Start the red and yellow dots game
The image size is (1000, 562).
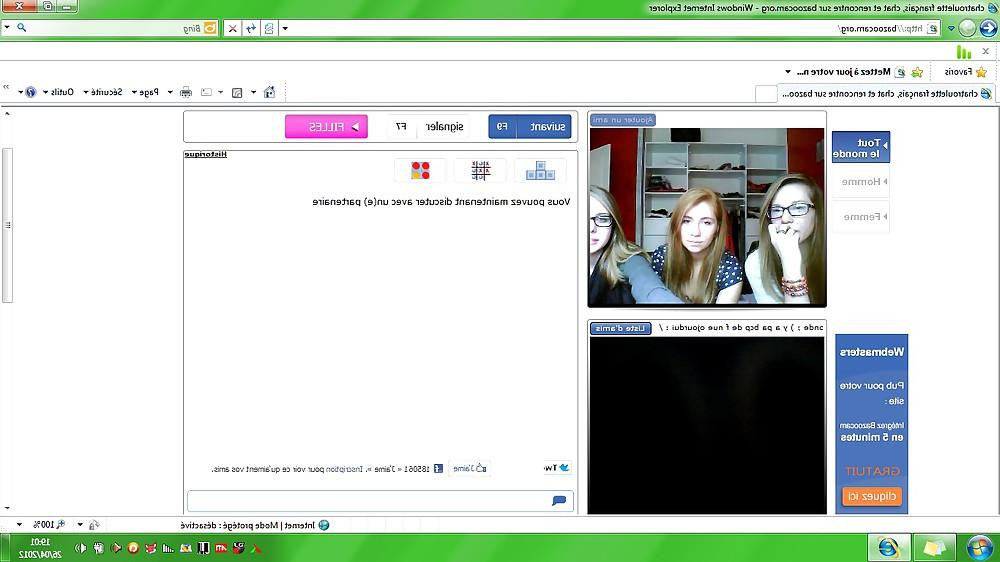point(420,170)
